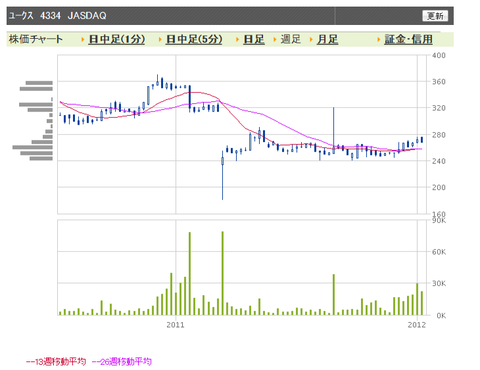Click the 26週移動平均 legend label
Viewport: 480px width, 370px height.
[122, 361]
